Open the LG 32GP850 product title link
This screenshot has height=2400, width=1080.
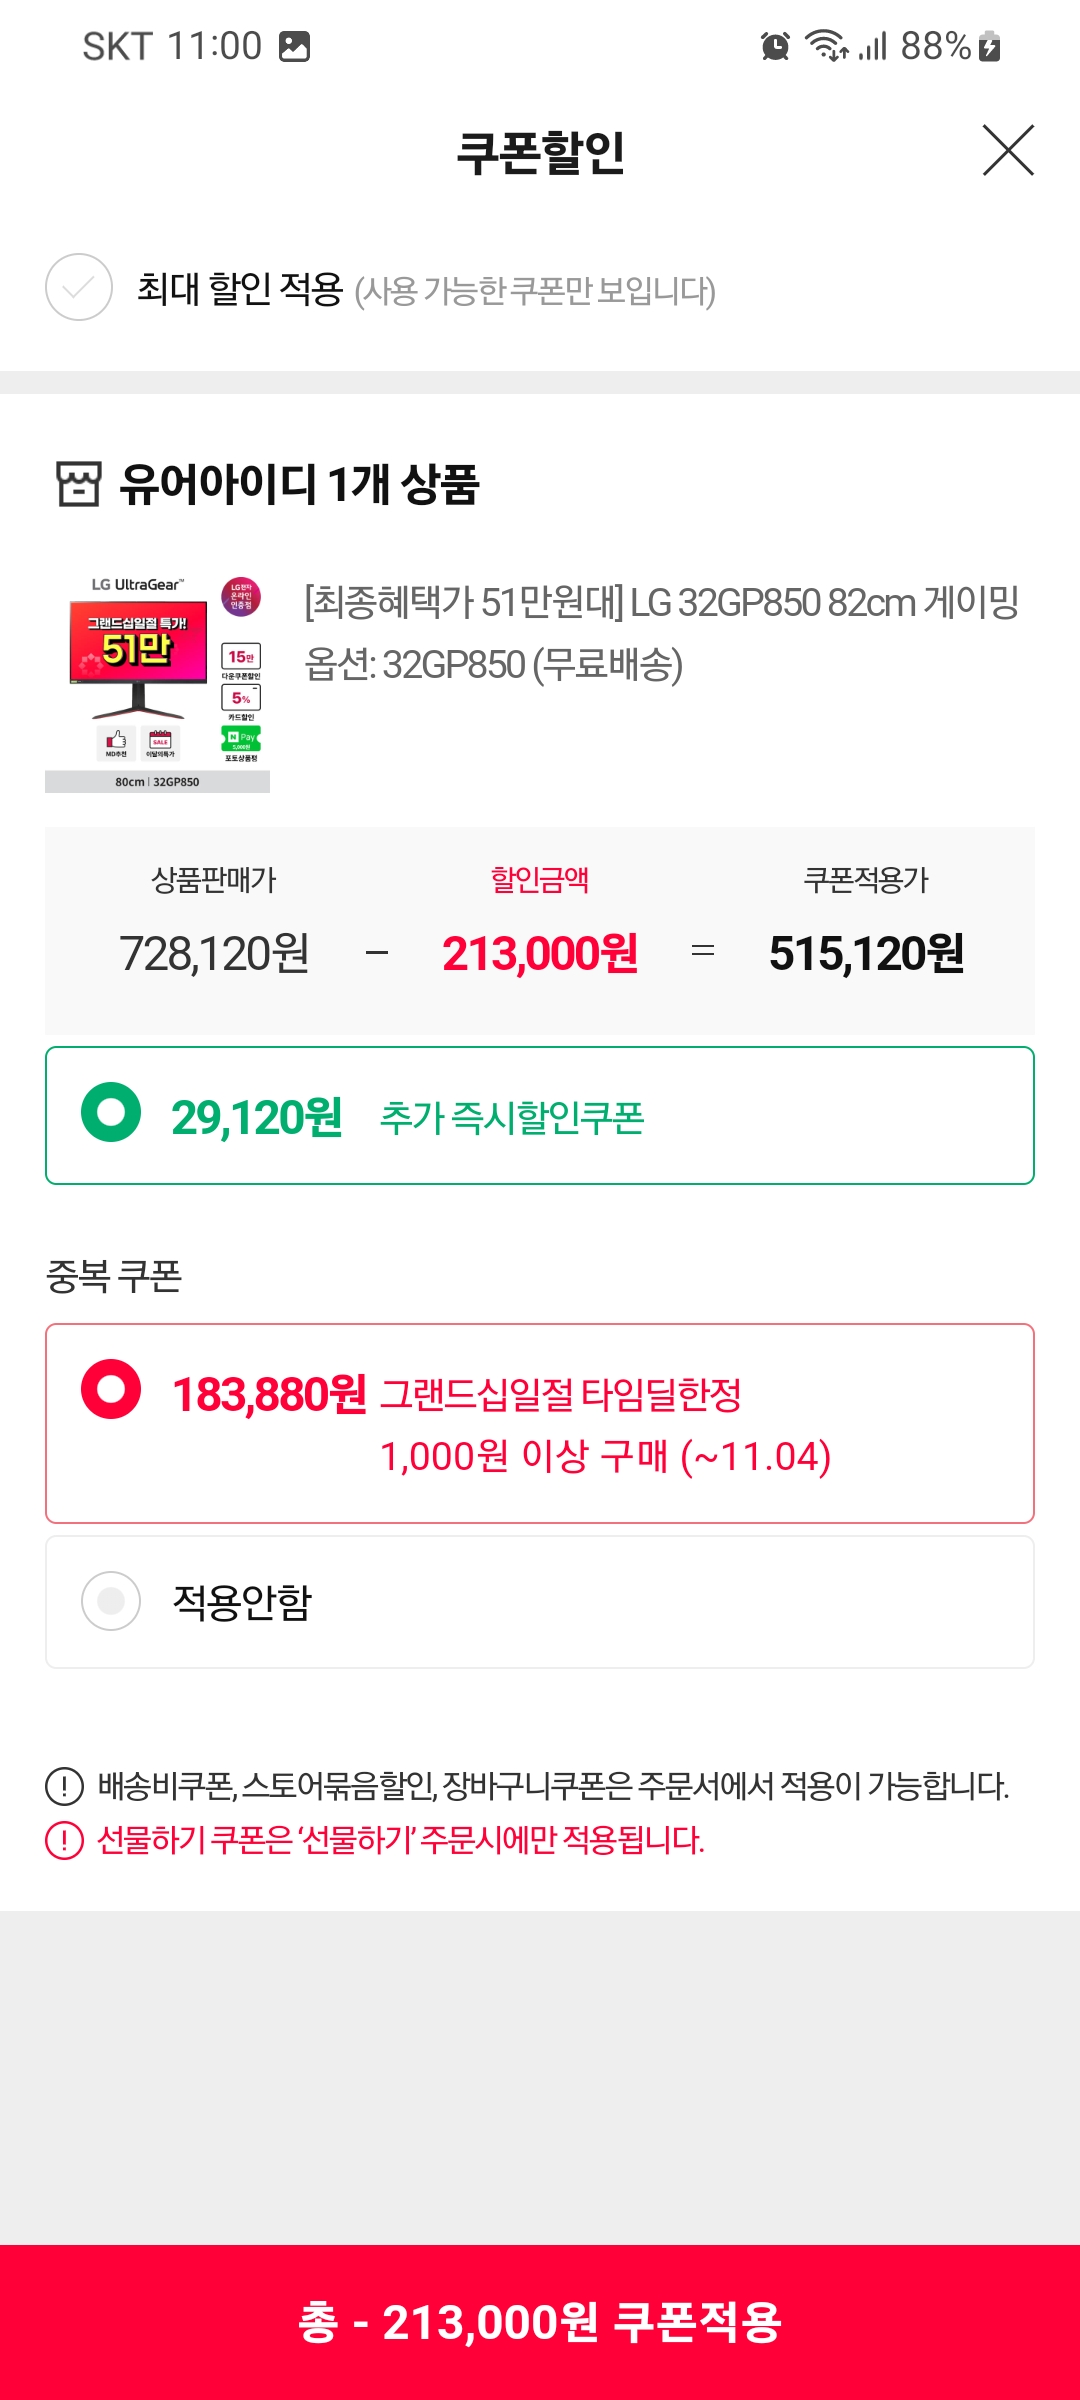(x=661, y=602)
